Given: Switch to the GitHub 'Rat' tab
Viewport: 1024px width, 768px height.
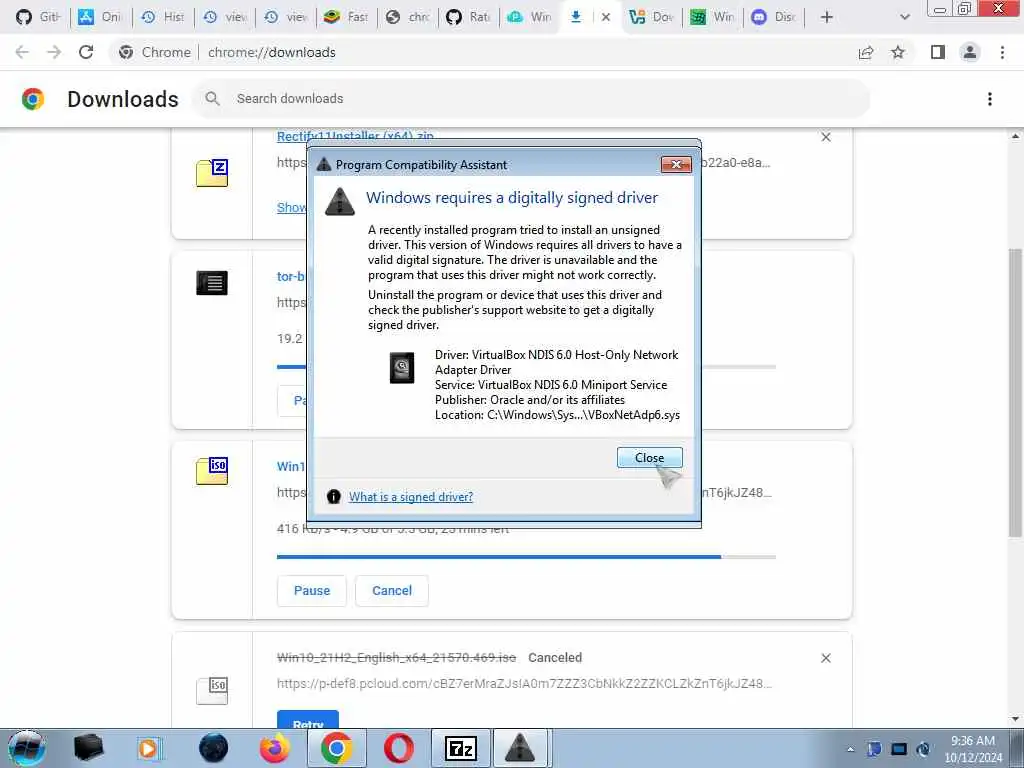Looking at the screenshot, I should [x=469, y=17].
